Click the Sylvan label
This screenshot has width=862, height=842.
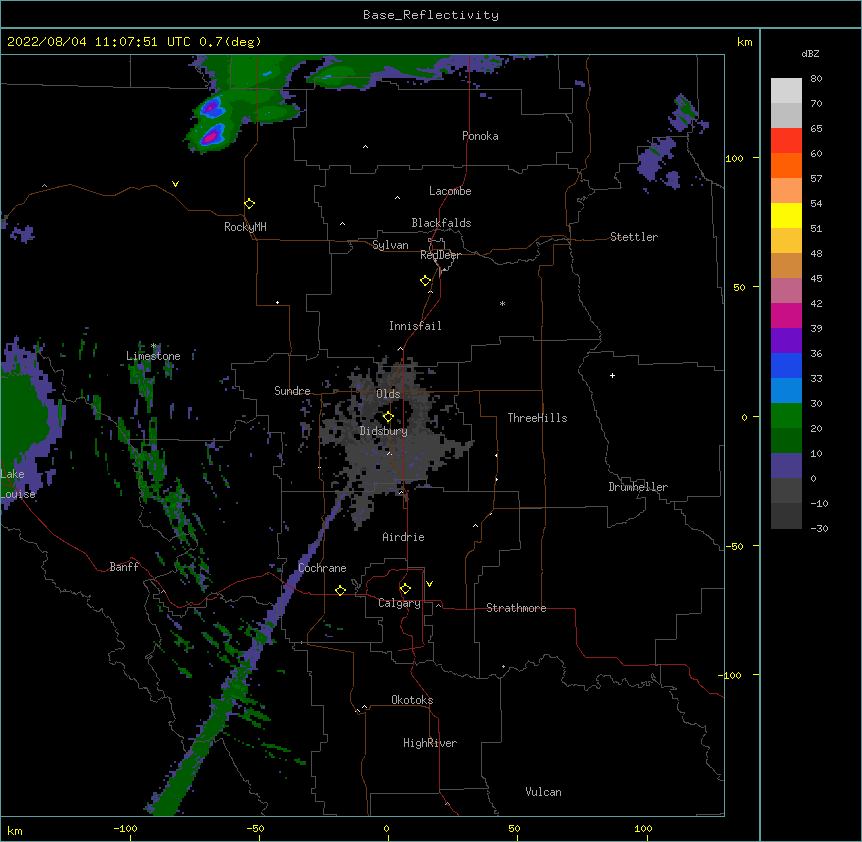[390, 245]
